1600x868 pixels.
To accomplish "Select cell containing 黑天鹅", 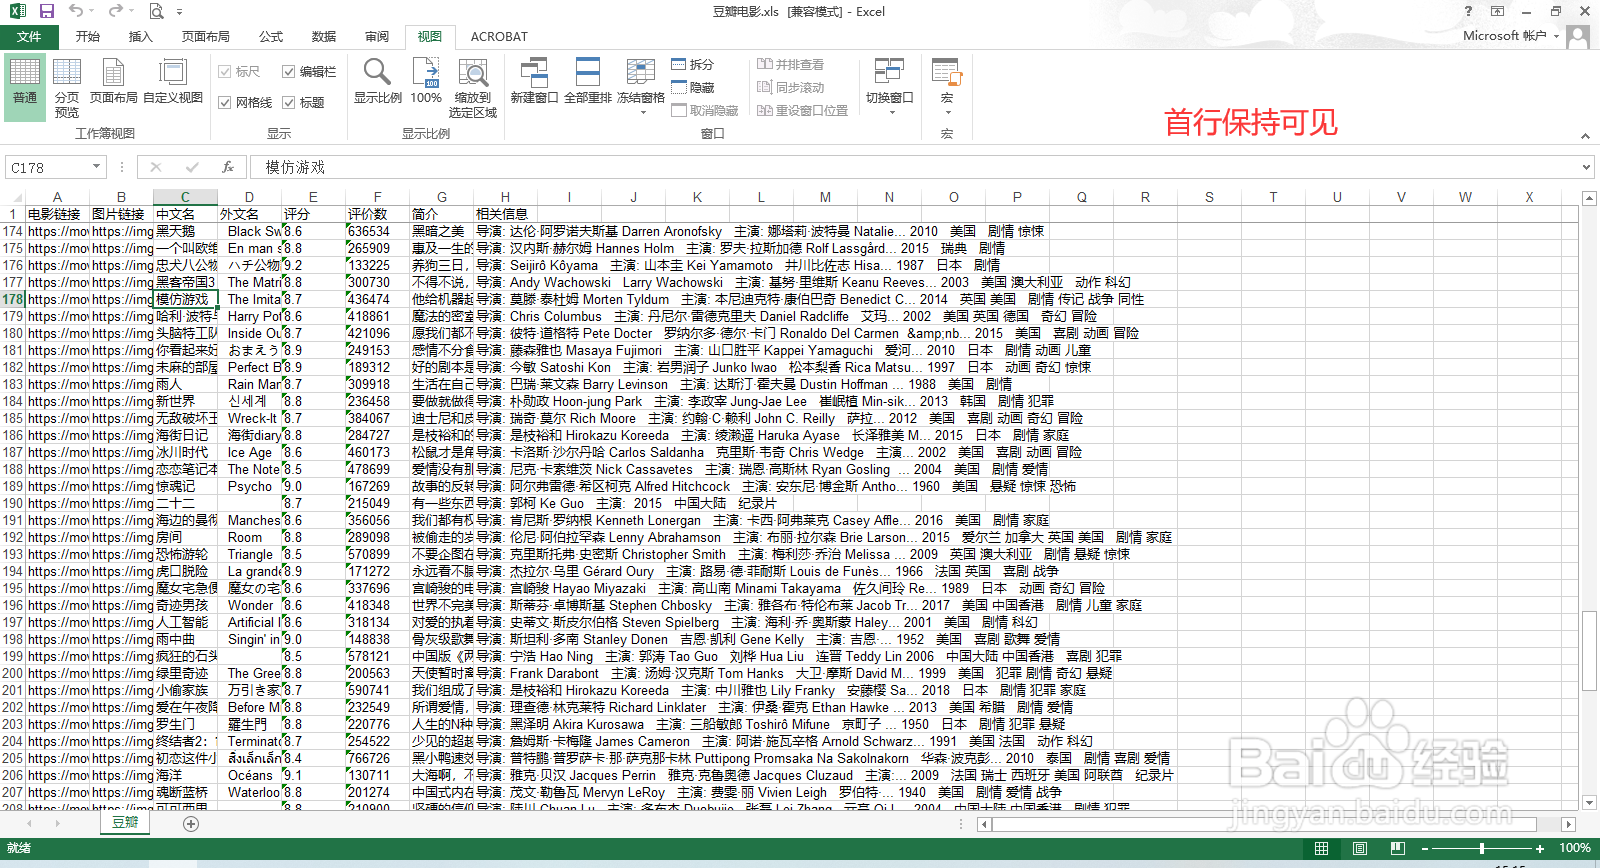I will point(185,231).
